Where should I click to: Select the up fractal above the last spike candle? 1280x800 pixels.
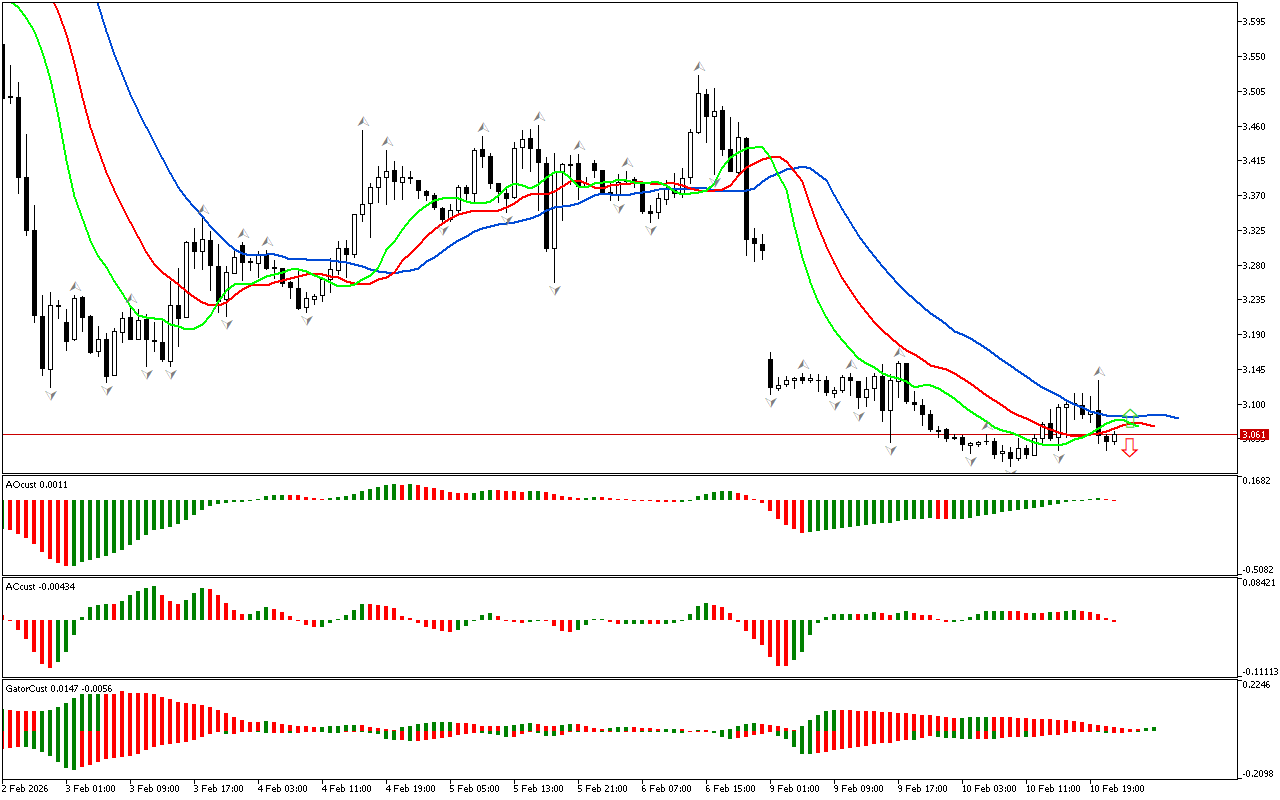pyautogui.click(x=1098, y=371)
